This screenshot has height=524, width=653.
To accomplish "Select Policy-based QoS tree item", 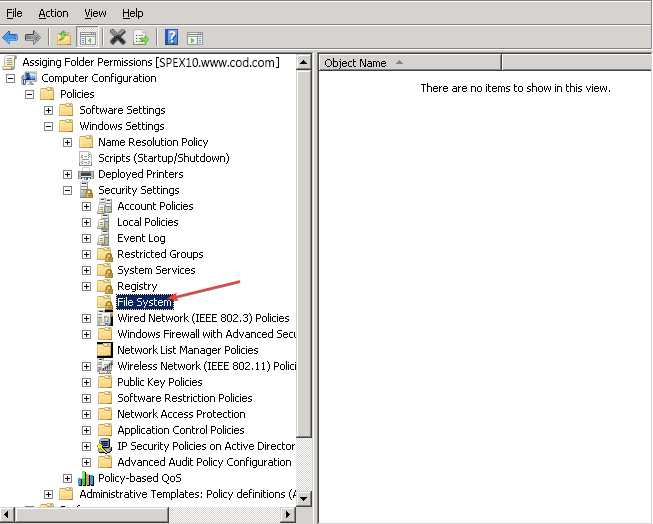I will tap(140, 478).
